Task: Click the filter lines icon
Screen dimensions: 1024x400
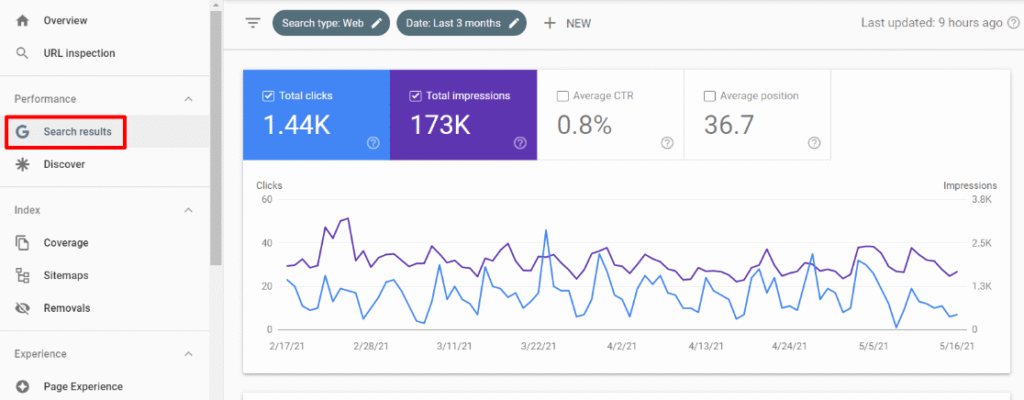Action: click(253, 23)
